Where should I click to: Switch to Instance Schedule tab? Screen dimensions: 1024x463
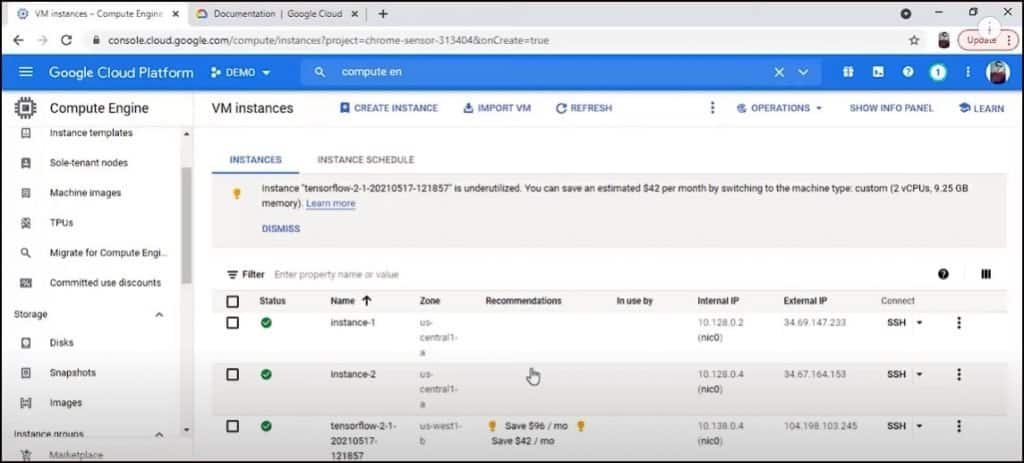click(x=365, y=160)
